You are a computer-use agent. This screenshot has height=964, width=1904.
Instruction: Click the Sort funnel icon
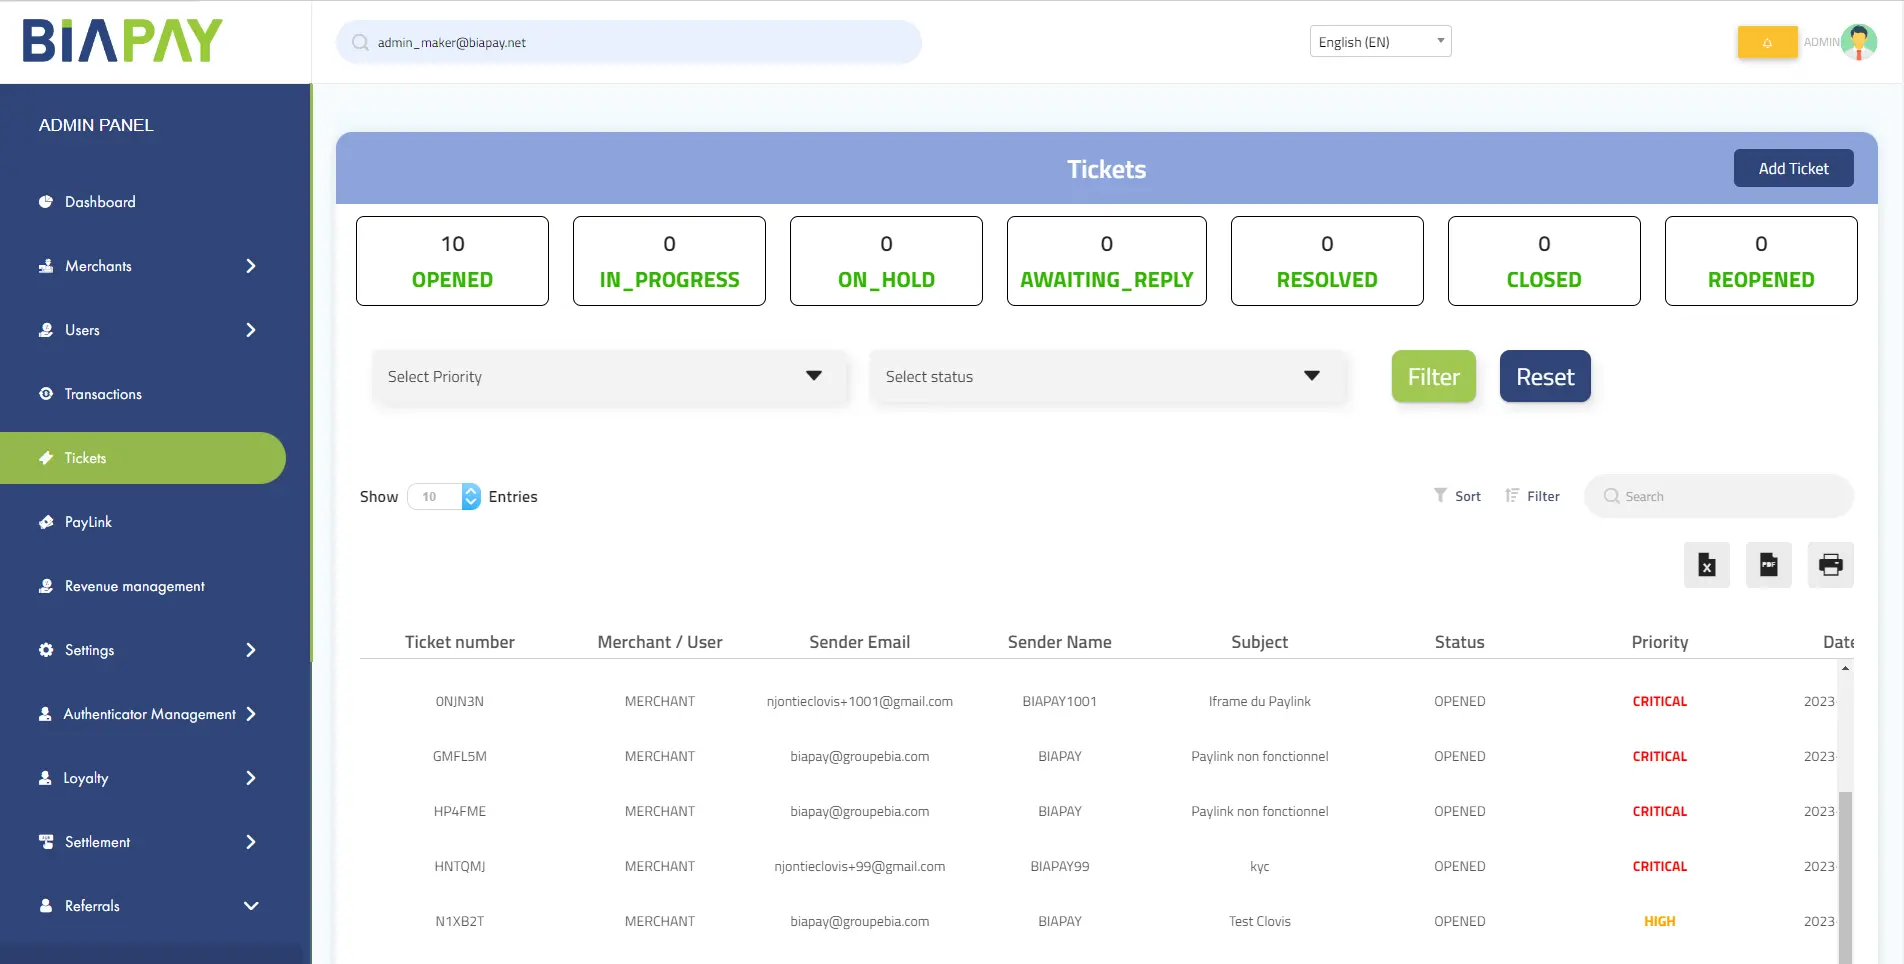click(1440, 496)
